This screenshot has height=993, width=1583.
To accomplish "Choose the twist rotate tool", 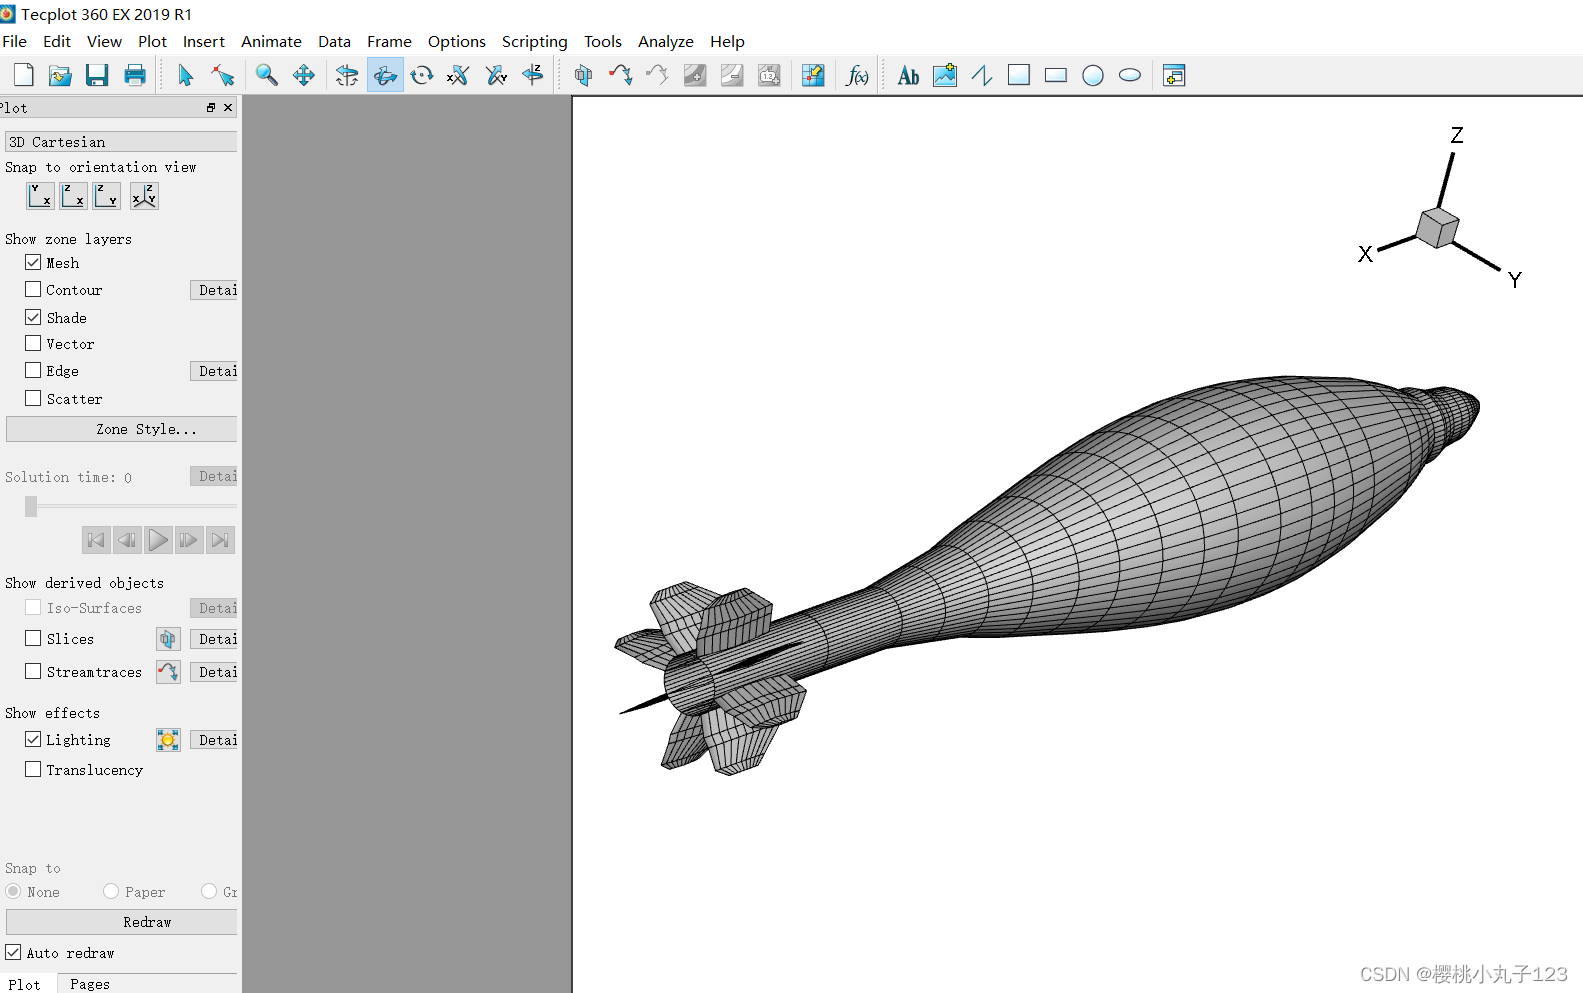I will (422, 75).
